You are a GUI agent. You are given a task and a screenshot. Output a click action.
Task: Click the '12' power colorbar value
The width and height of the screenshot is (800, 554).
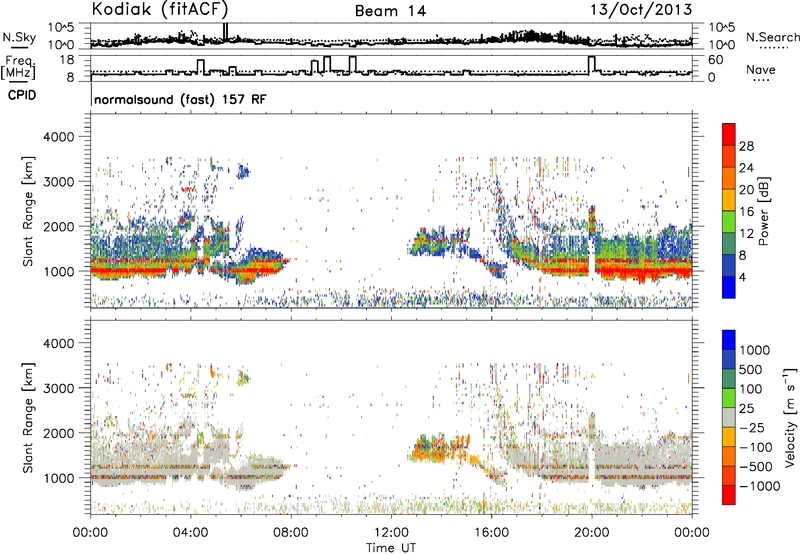(x=746, y=234)
